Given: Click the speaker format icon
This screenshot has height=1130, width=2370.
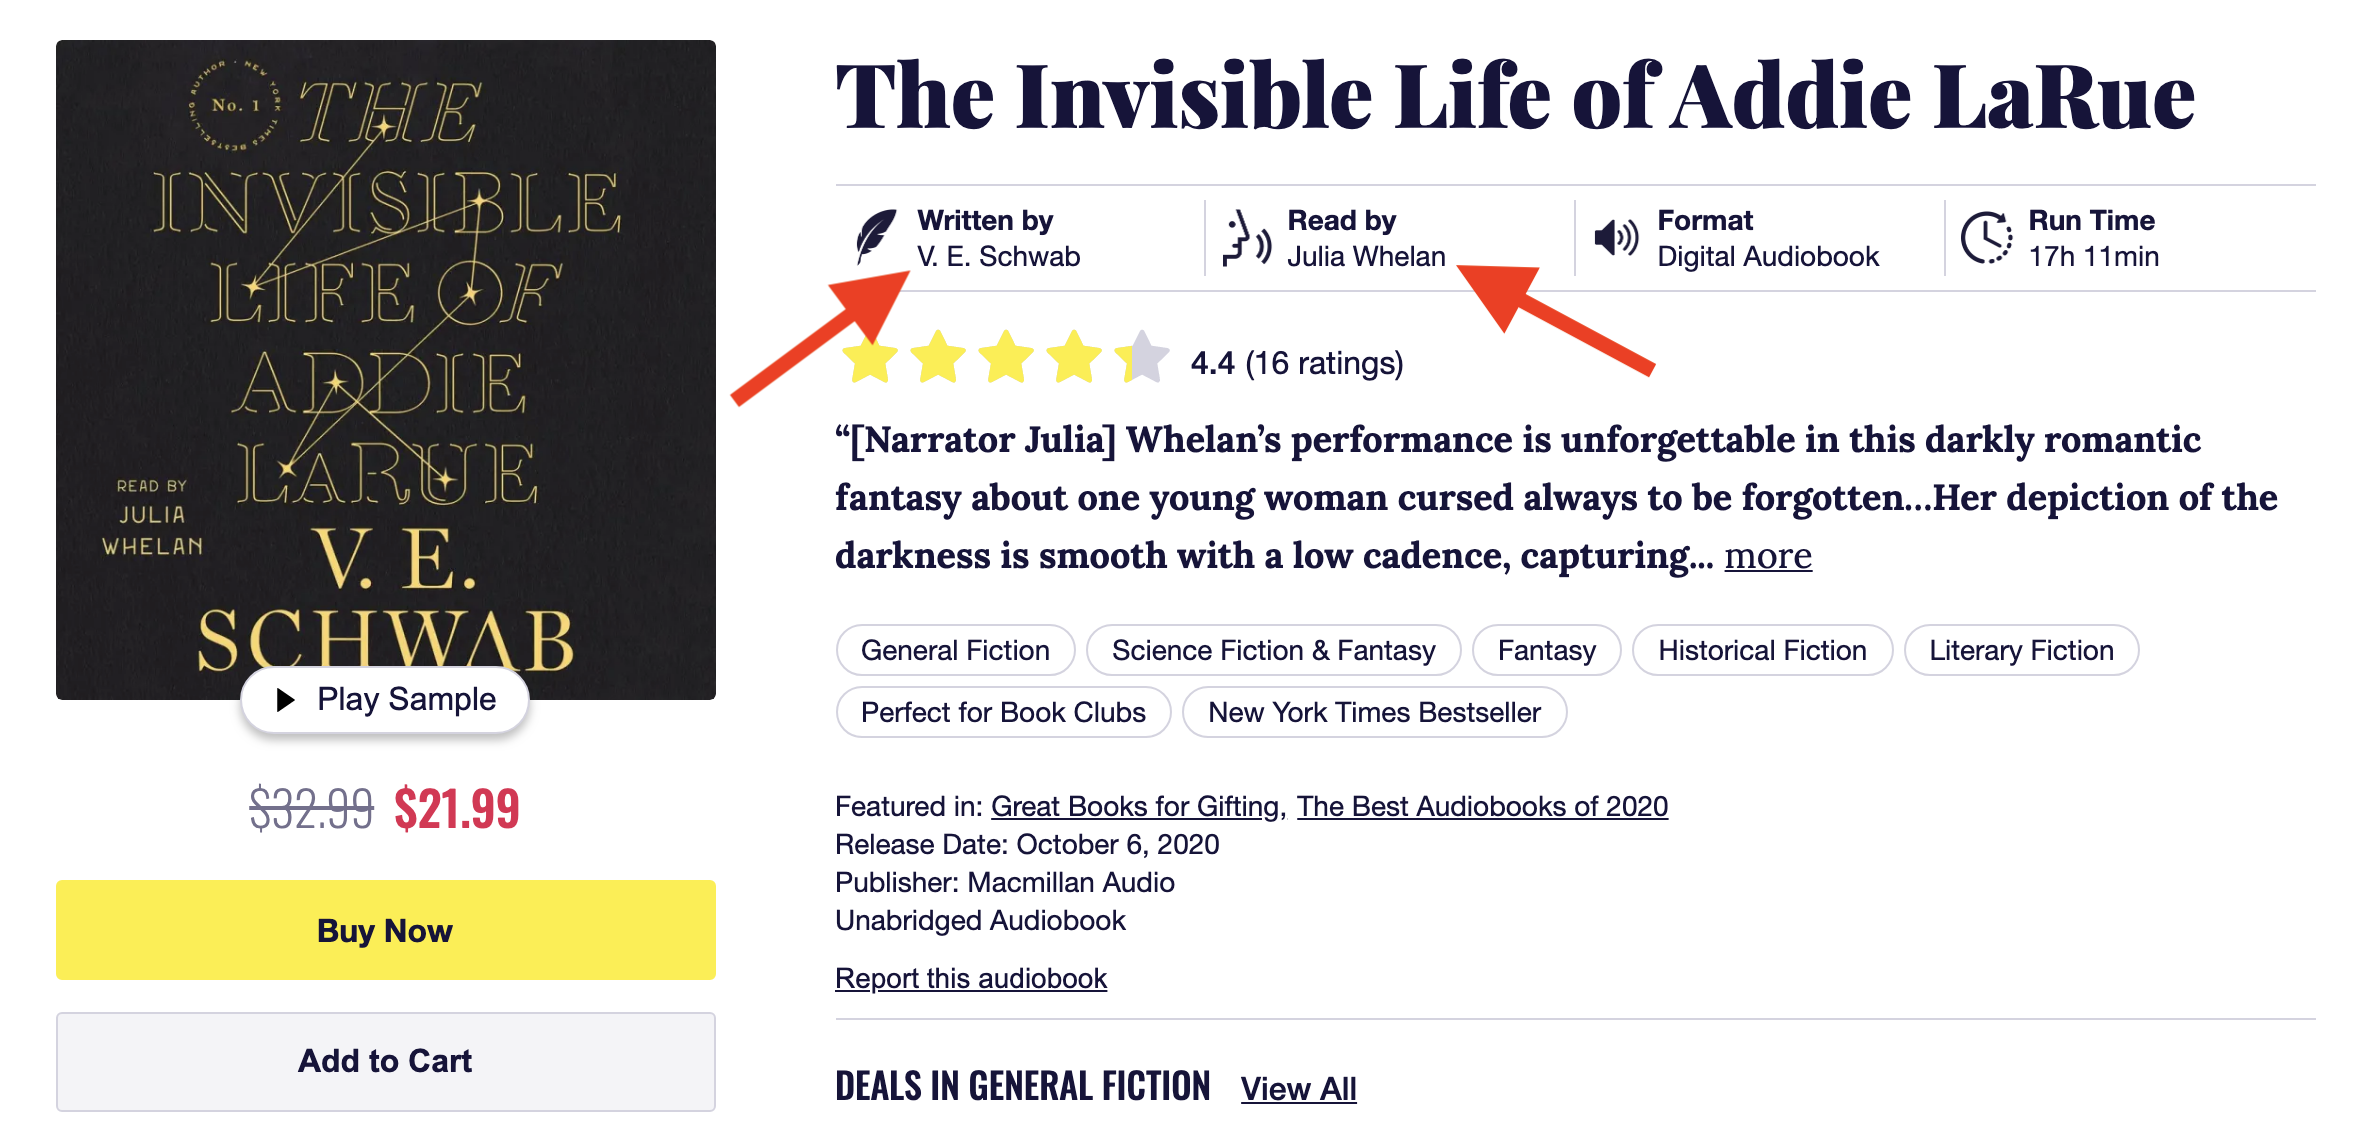Looking at the screenshot, I should click(1616, 238).
